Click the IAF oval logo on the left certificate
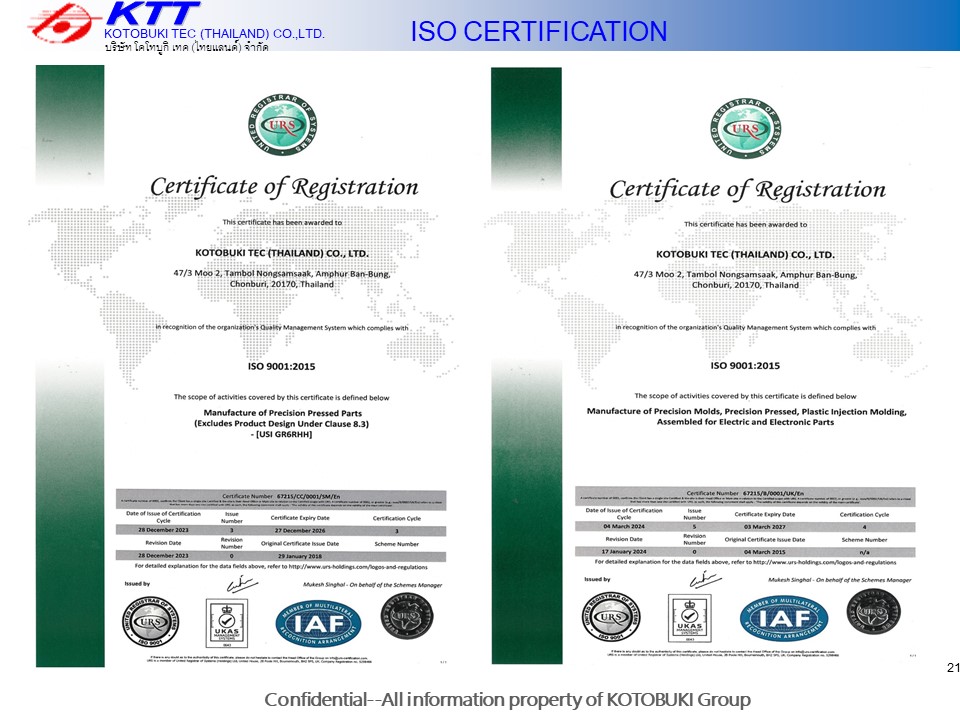Screen dimensions: 960x720 [x=318, y=623]
